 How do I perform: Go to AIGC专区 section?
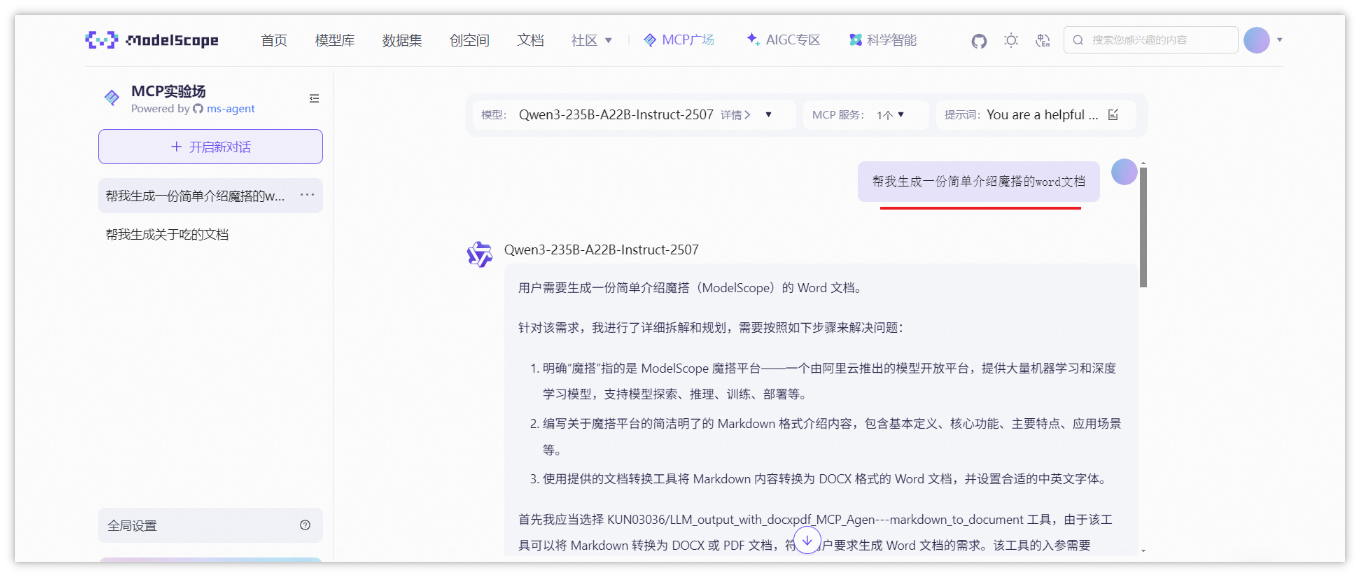tap(783, 41)
